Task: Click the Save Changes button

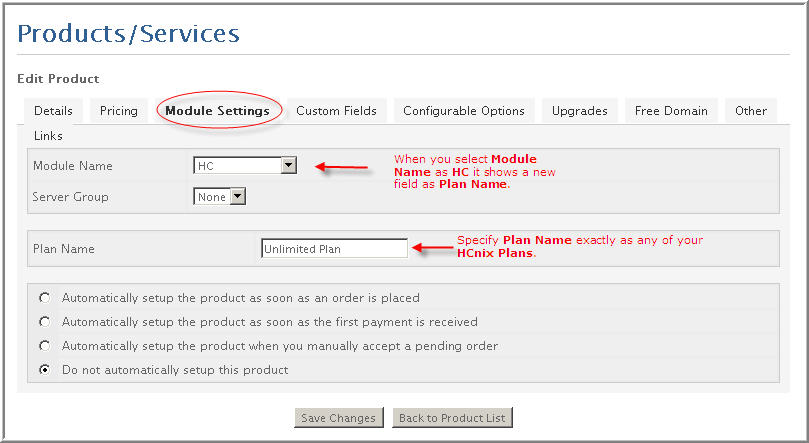Action: [x=338, y=418]
